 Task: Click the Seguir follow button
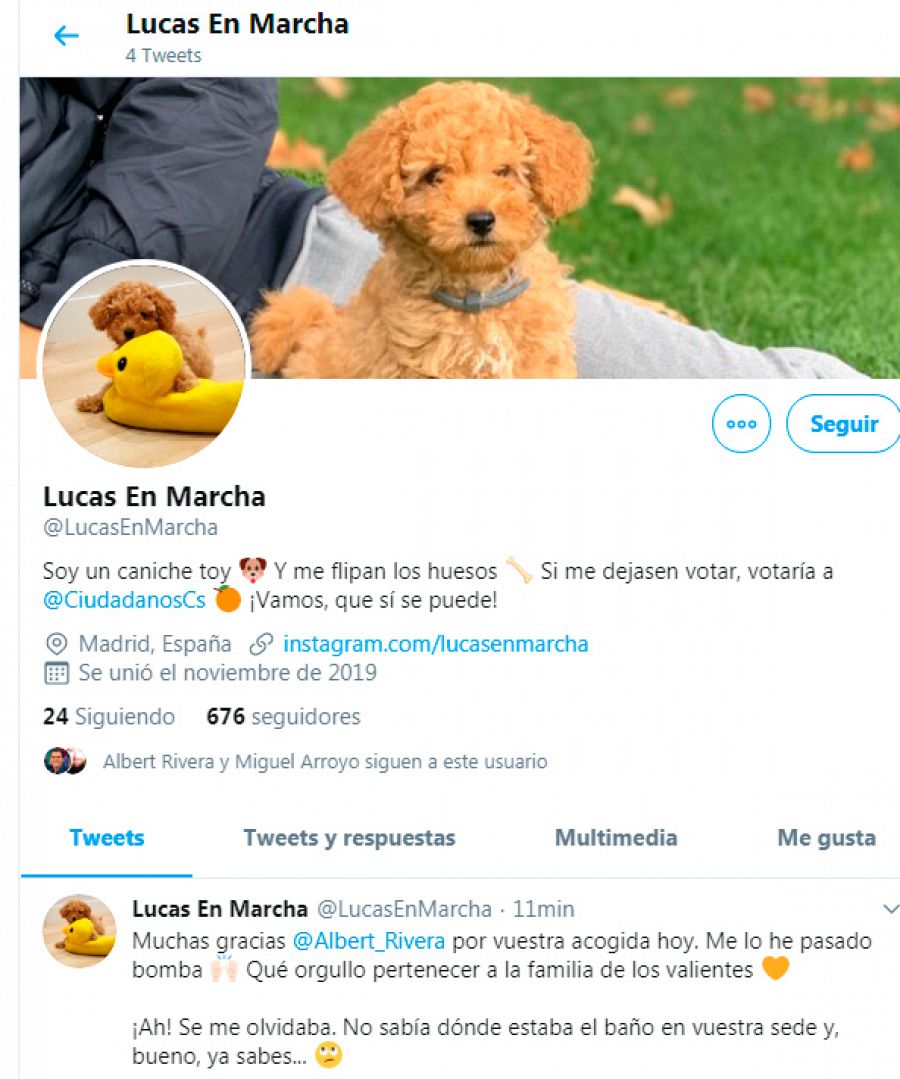pyautogui.click(x=844, y=424)
